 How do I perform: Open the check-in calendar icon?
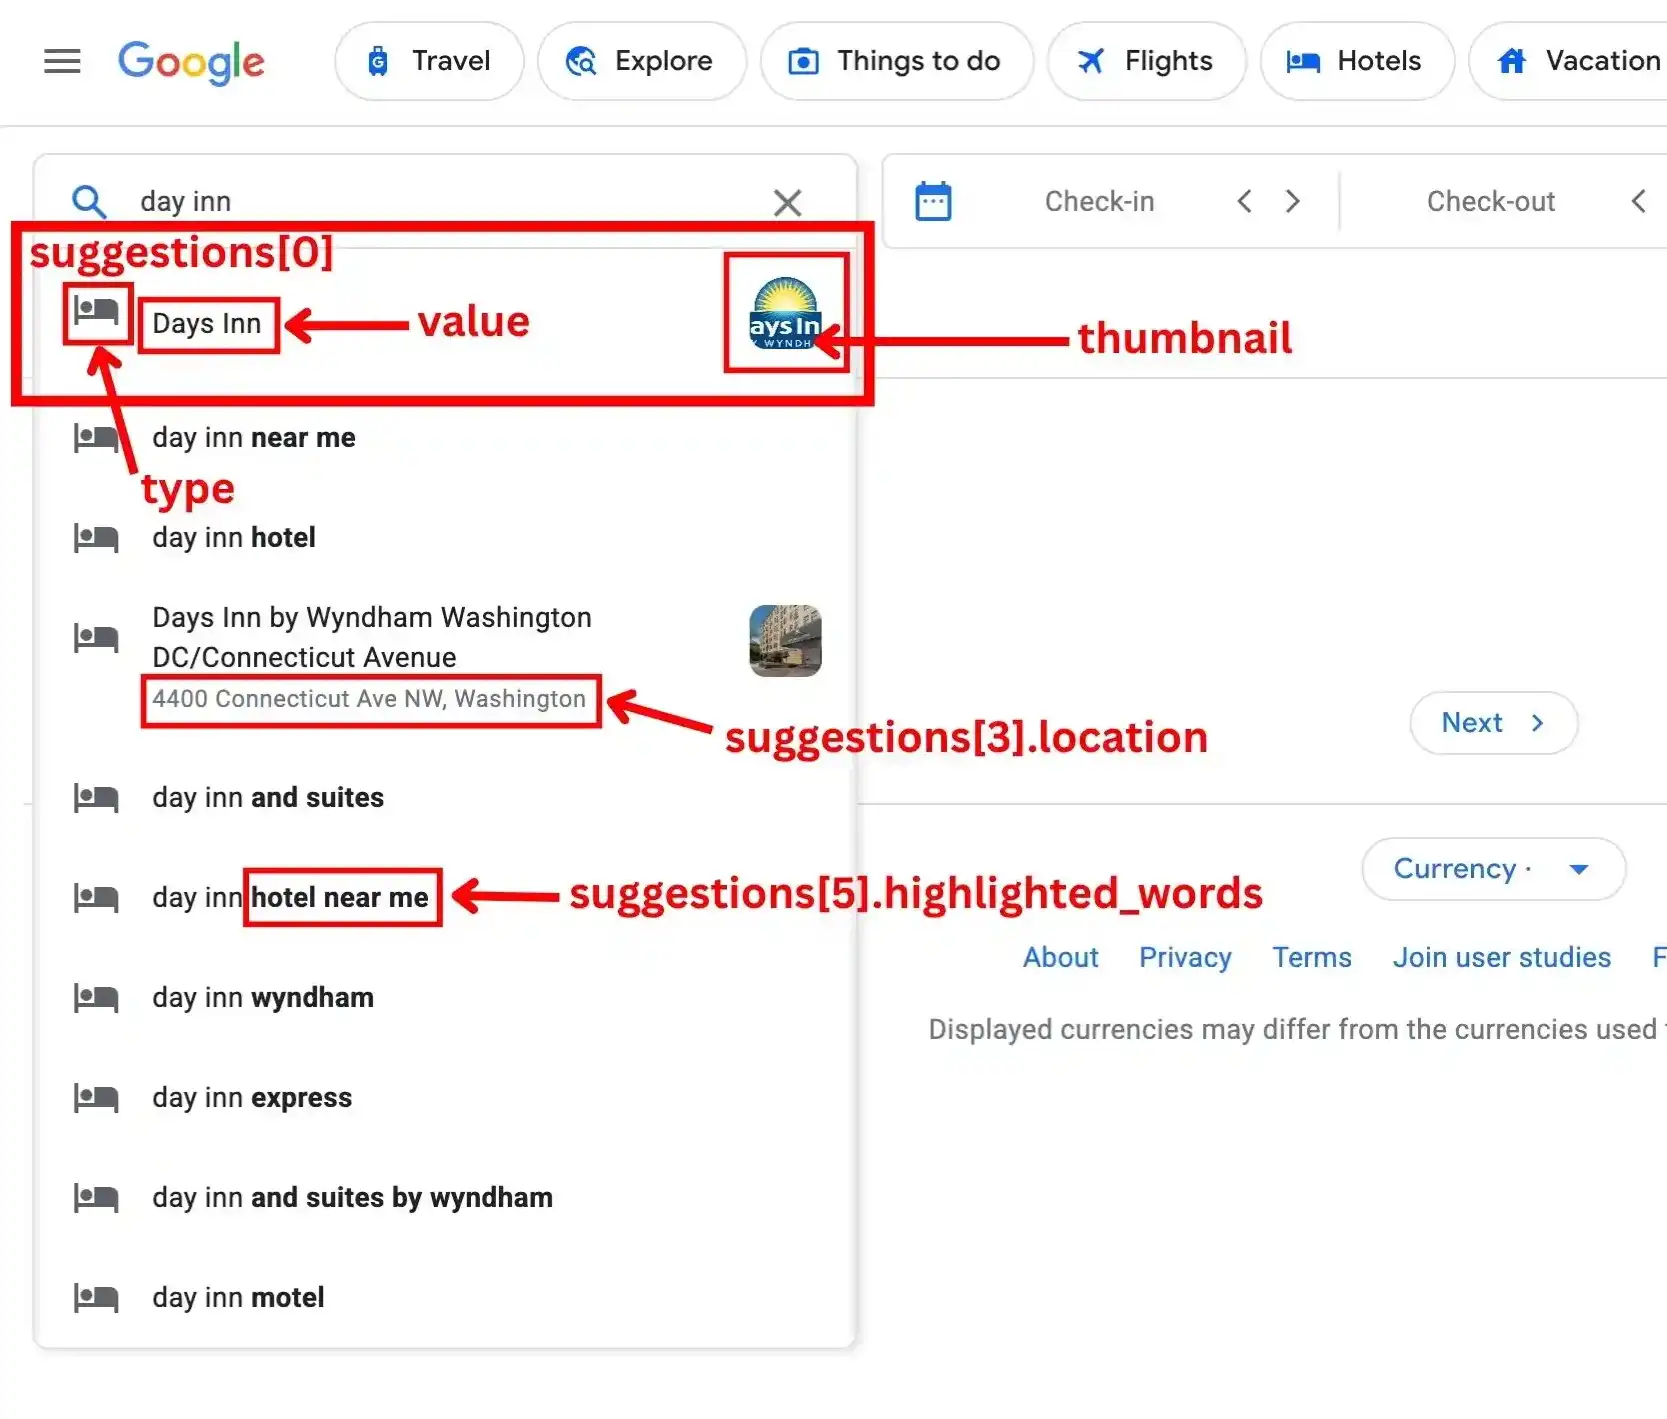click(x=933, y=201)
